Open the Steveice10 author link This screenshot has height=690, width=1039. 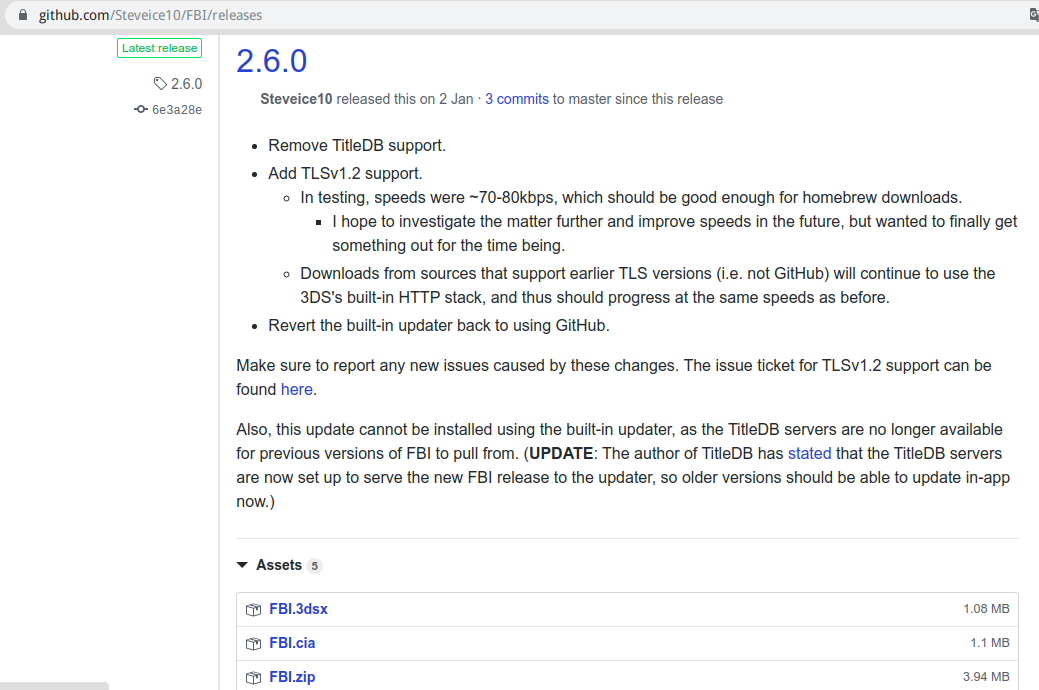(x=296, y=99)
